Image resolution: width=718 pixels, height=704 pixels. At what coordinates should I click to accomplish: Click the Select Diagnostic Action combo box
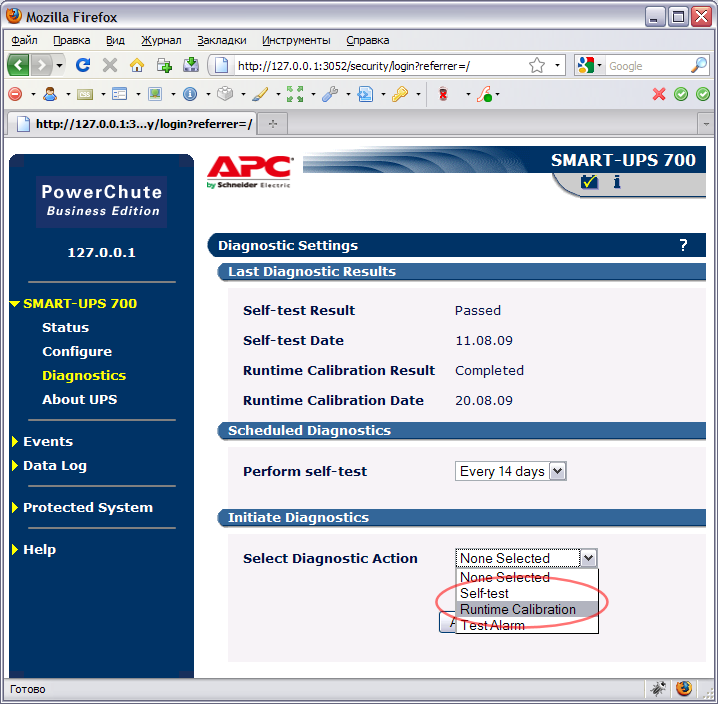526,558
